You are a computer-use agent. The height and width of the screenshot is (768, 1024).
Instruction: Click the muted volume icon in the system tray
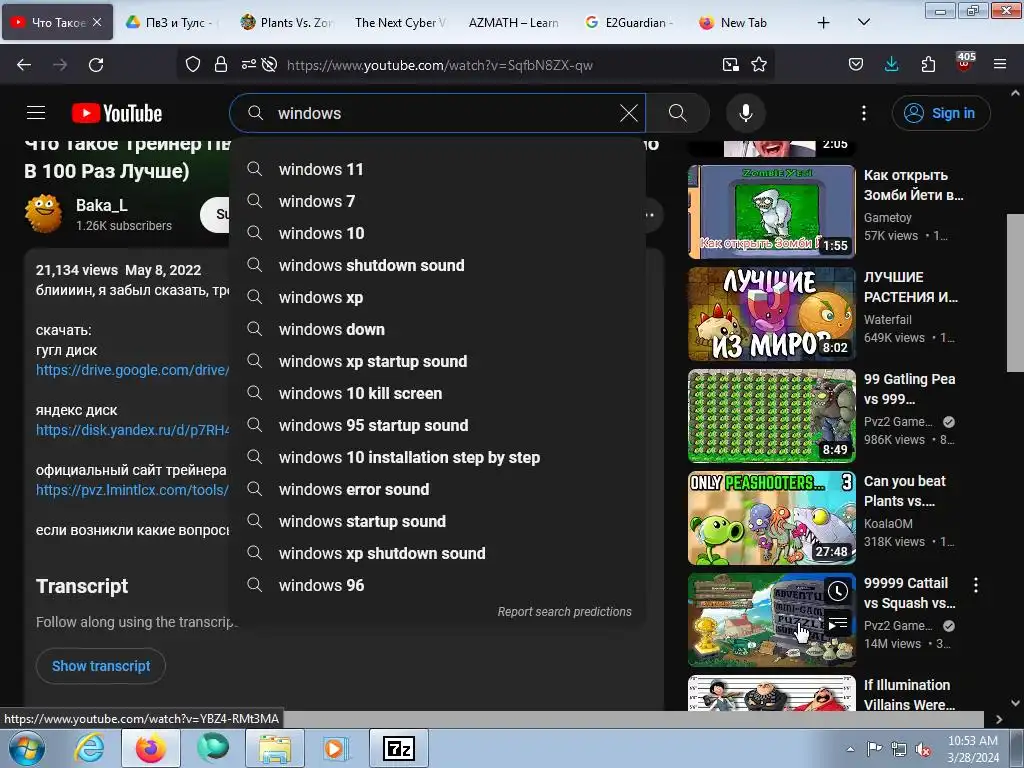[923, 750]
